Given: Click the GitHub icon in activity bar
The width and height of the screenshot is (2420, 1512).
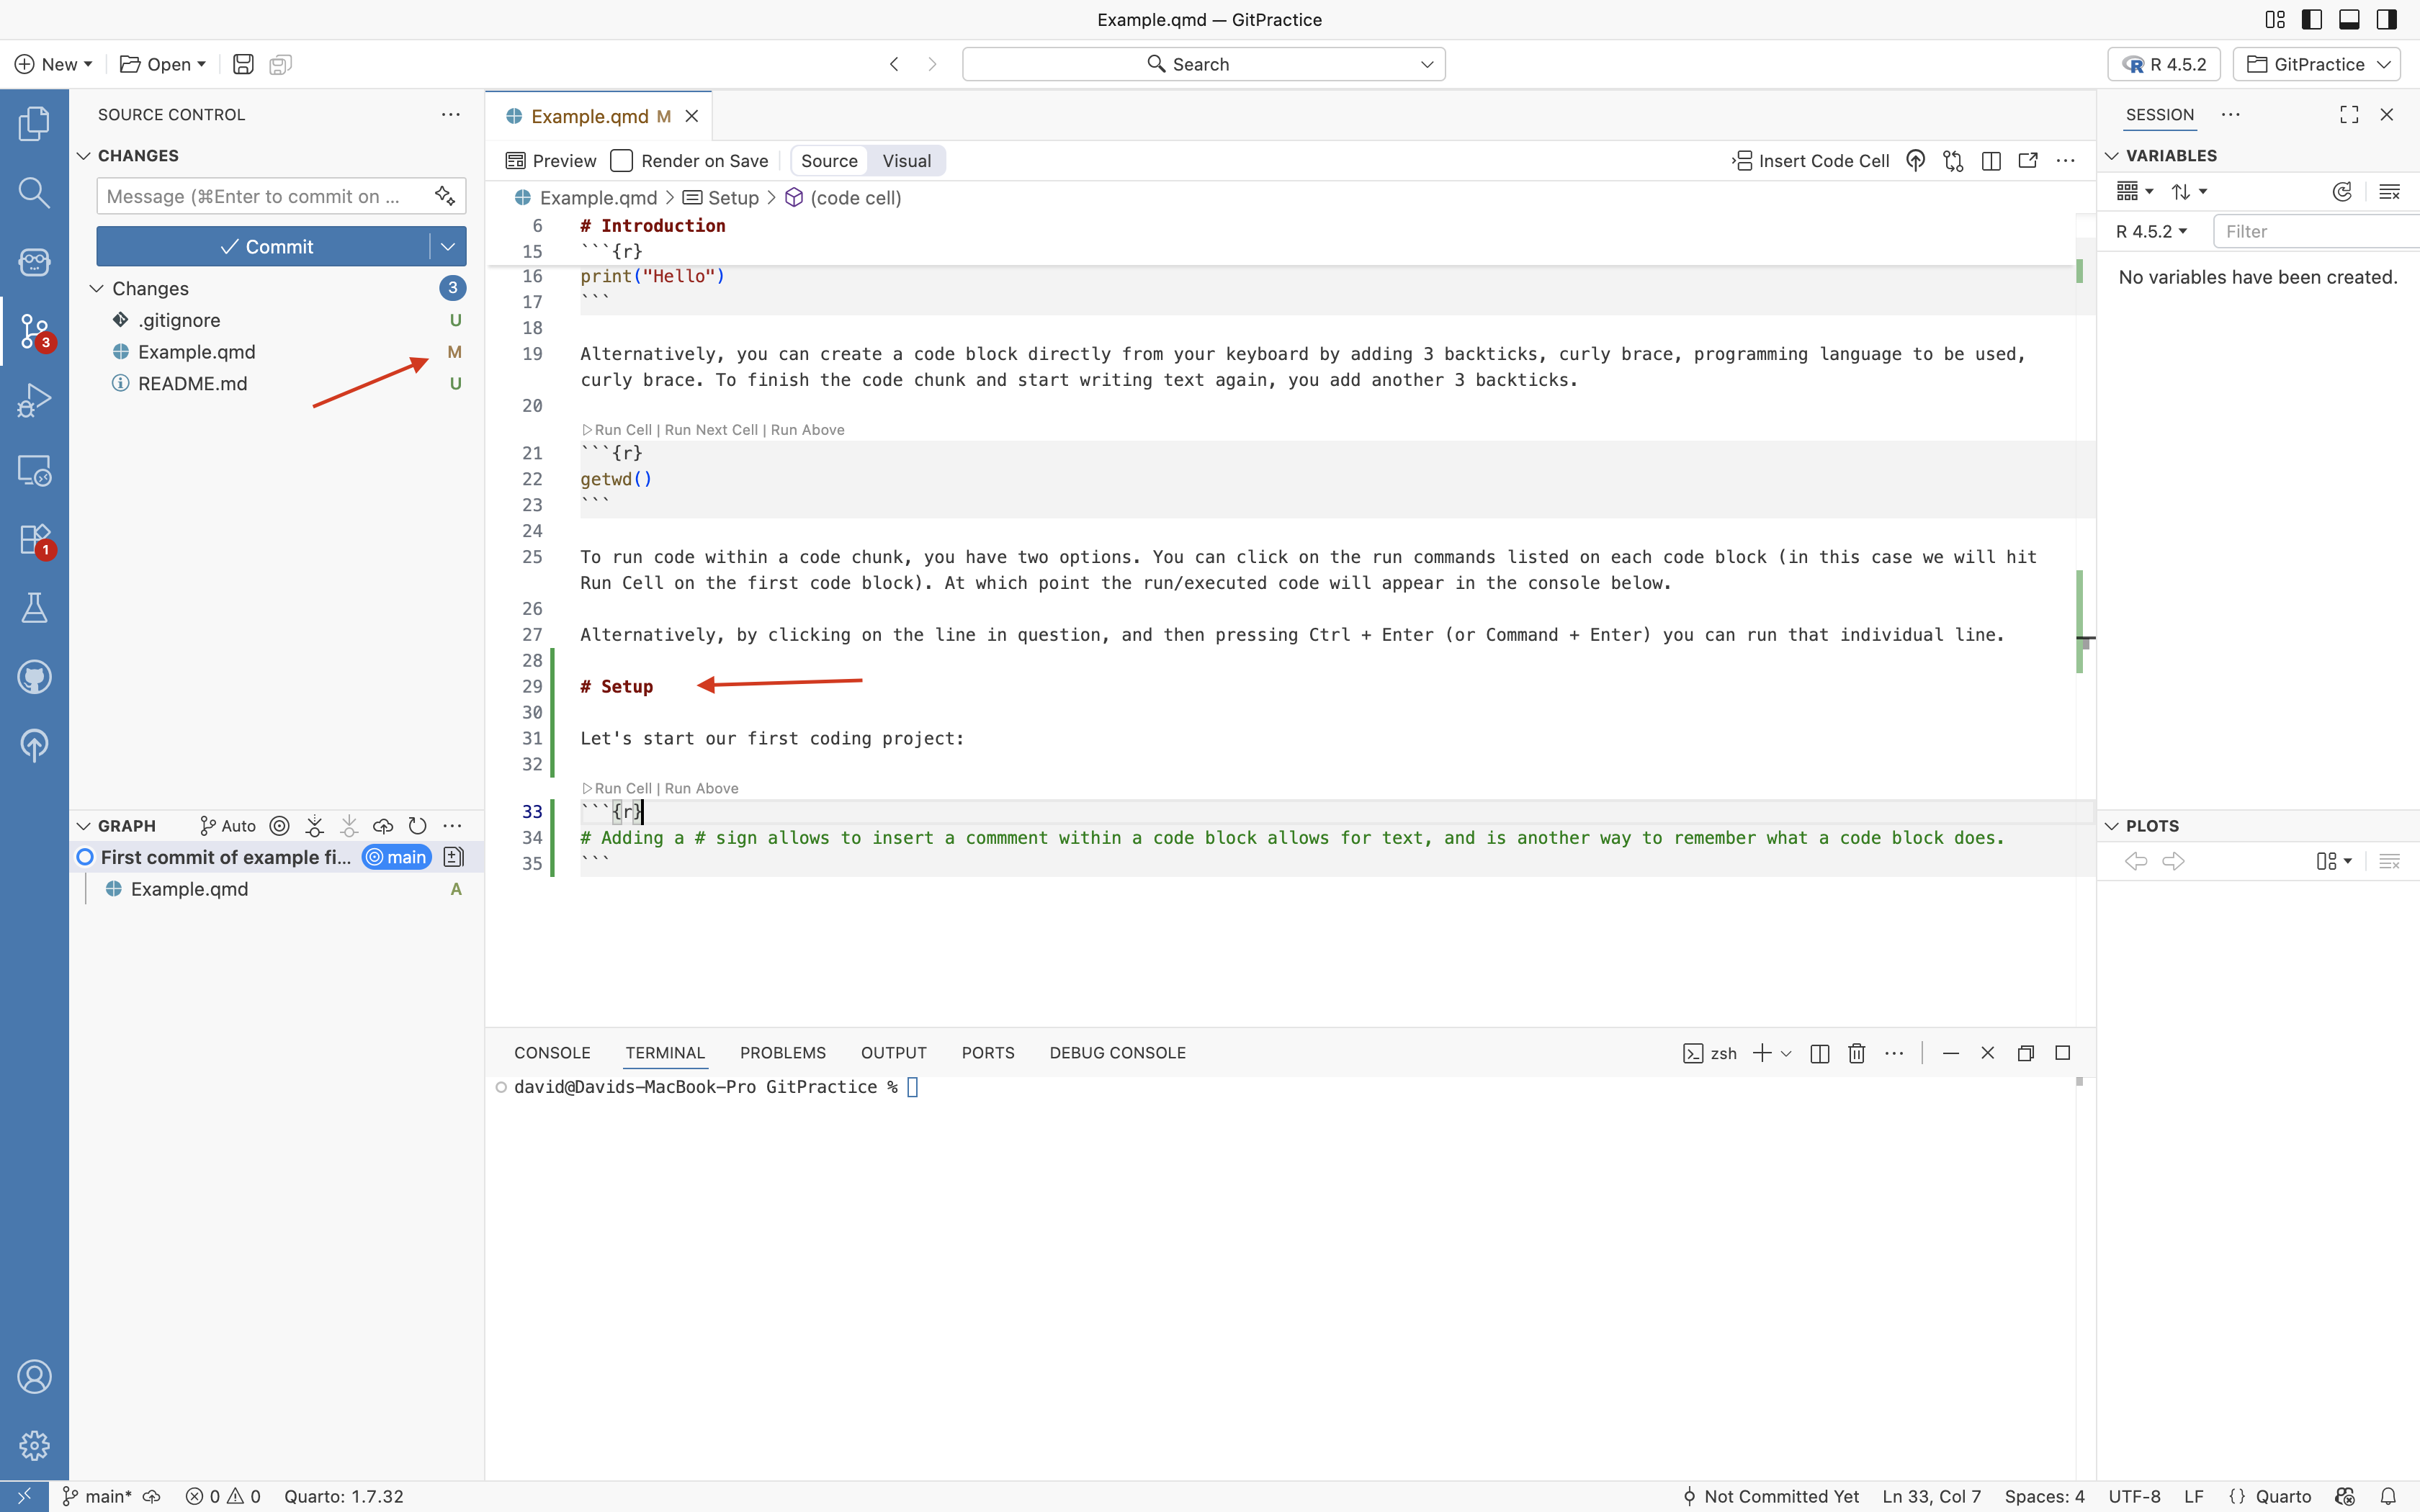Looking at the screenshot, I should point(34,677).
